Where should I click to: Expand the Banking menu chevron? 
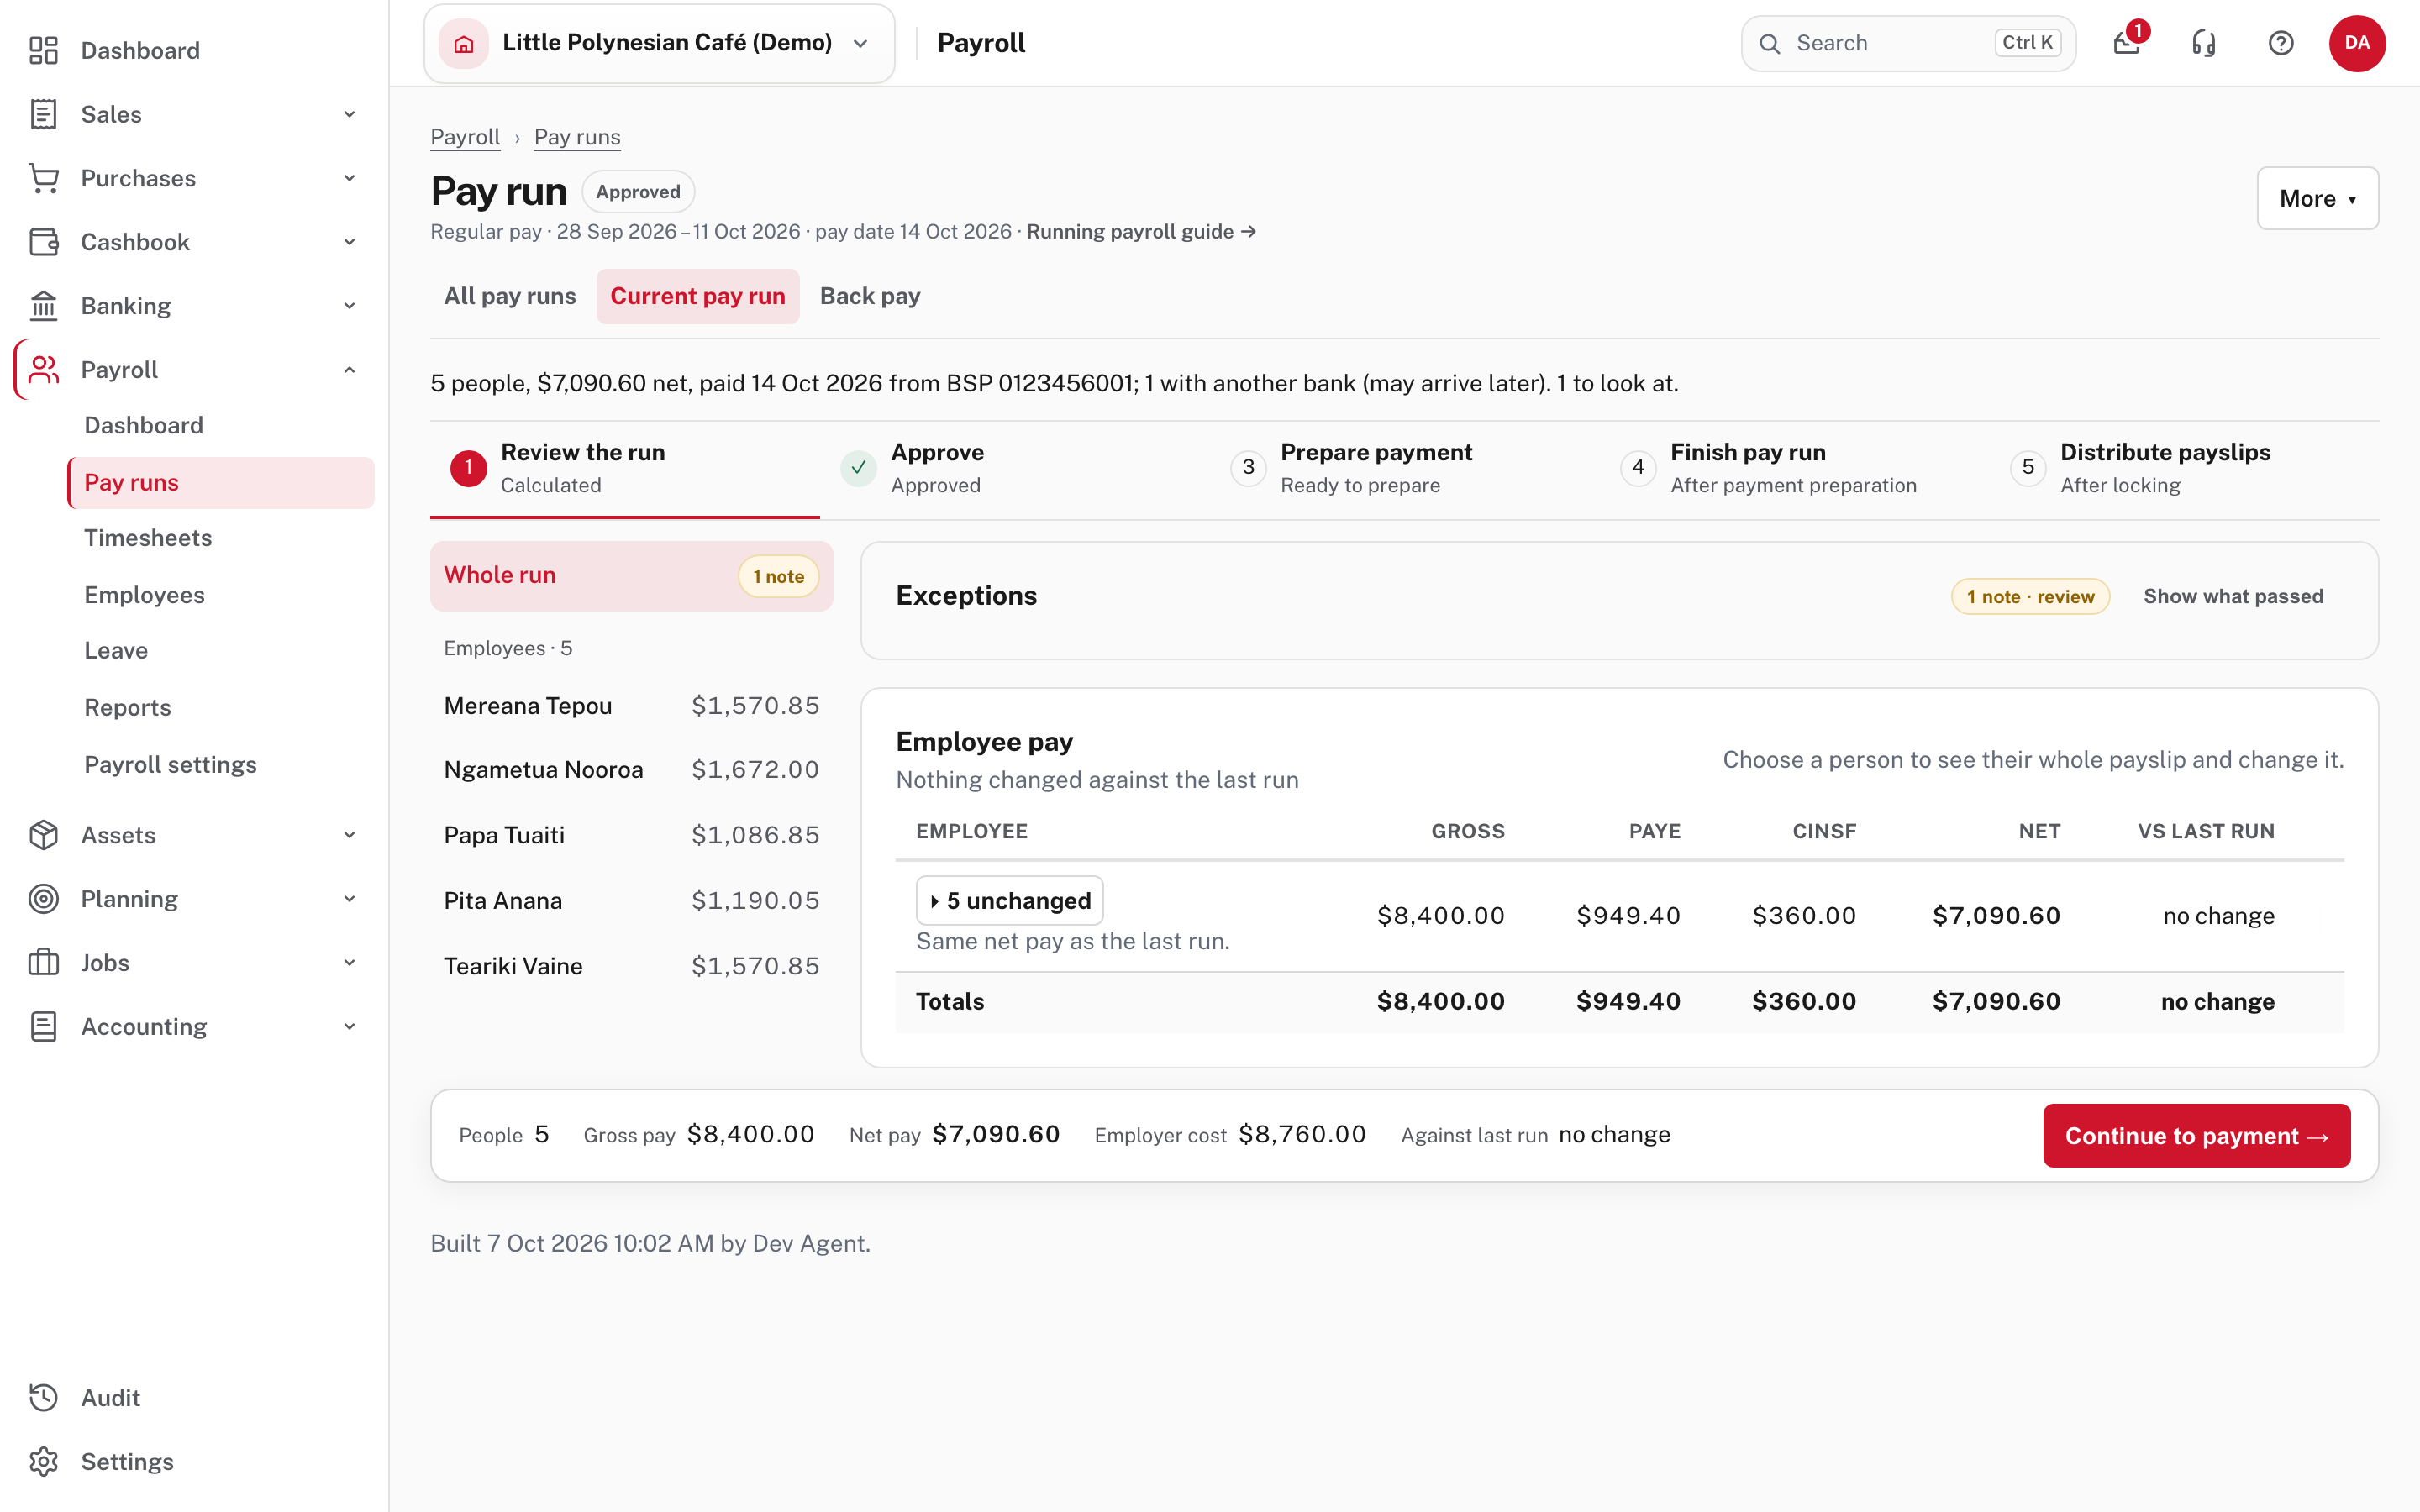(x=349, y=306)
